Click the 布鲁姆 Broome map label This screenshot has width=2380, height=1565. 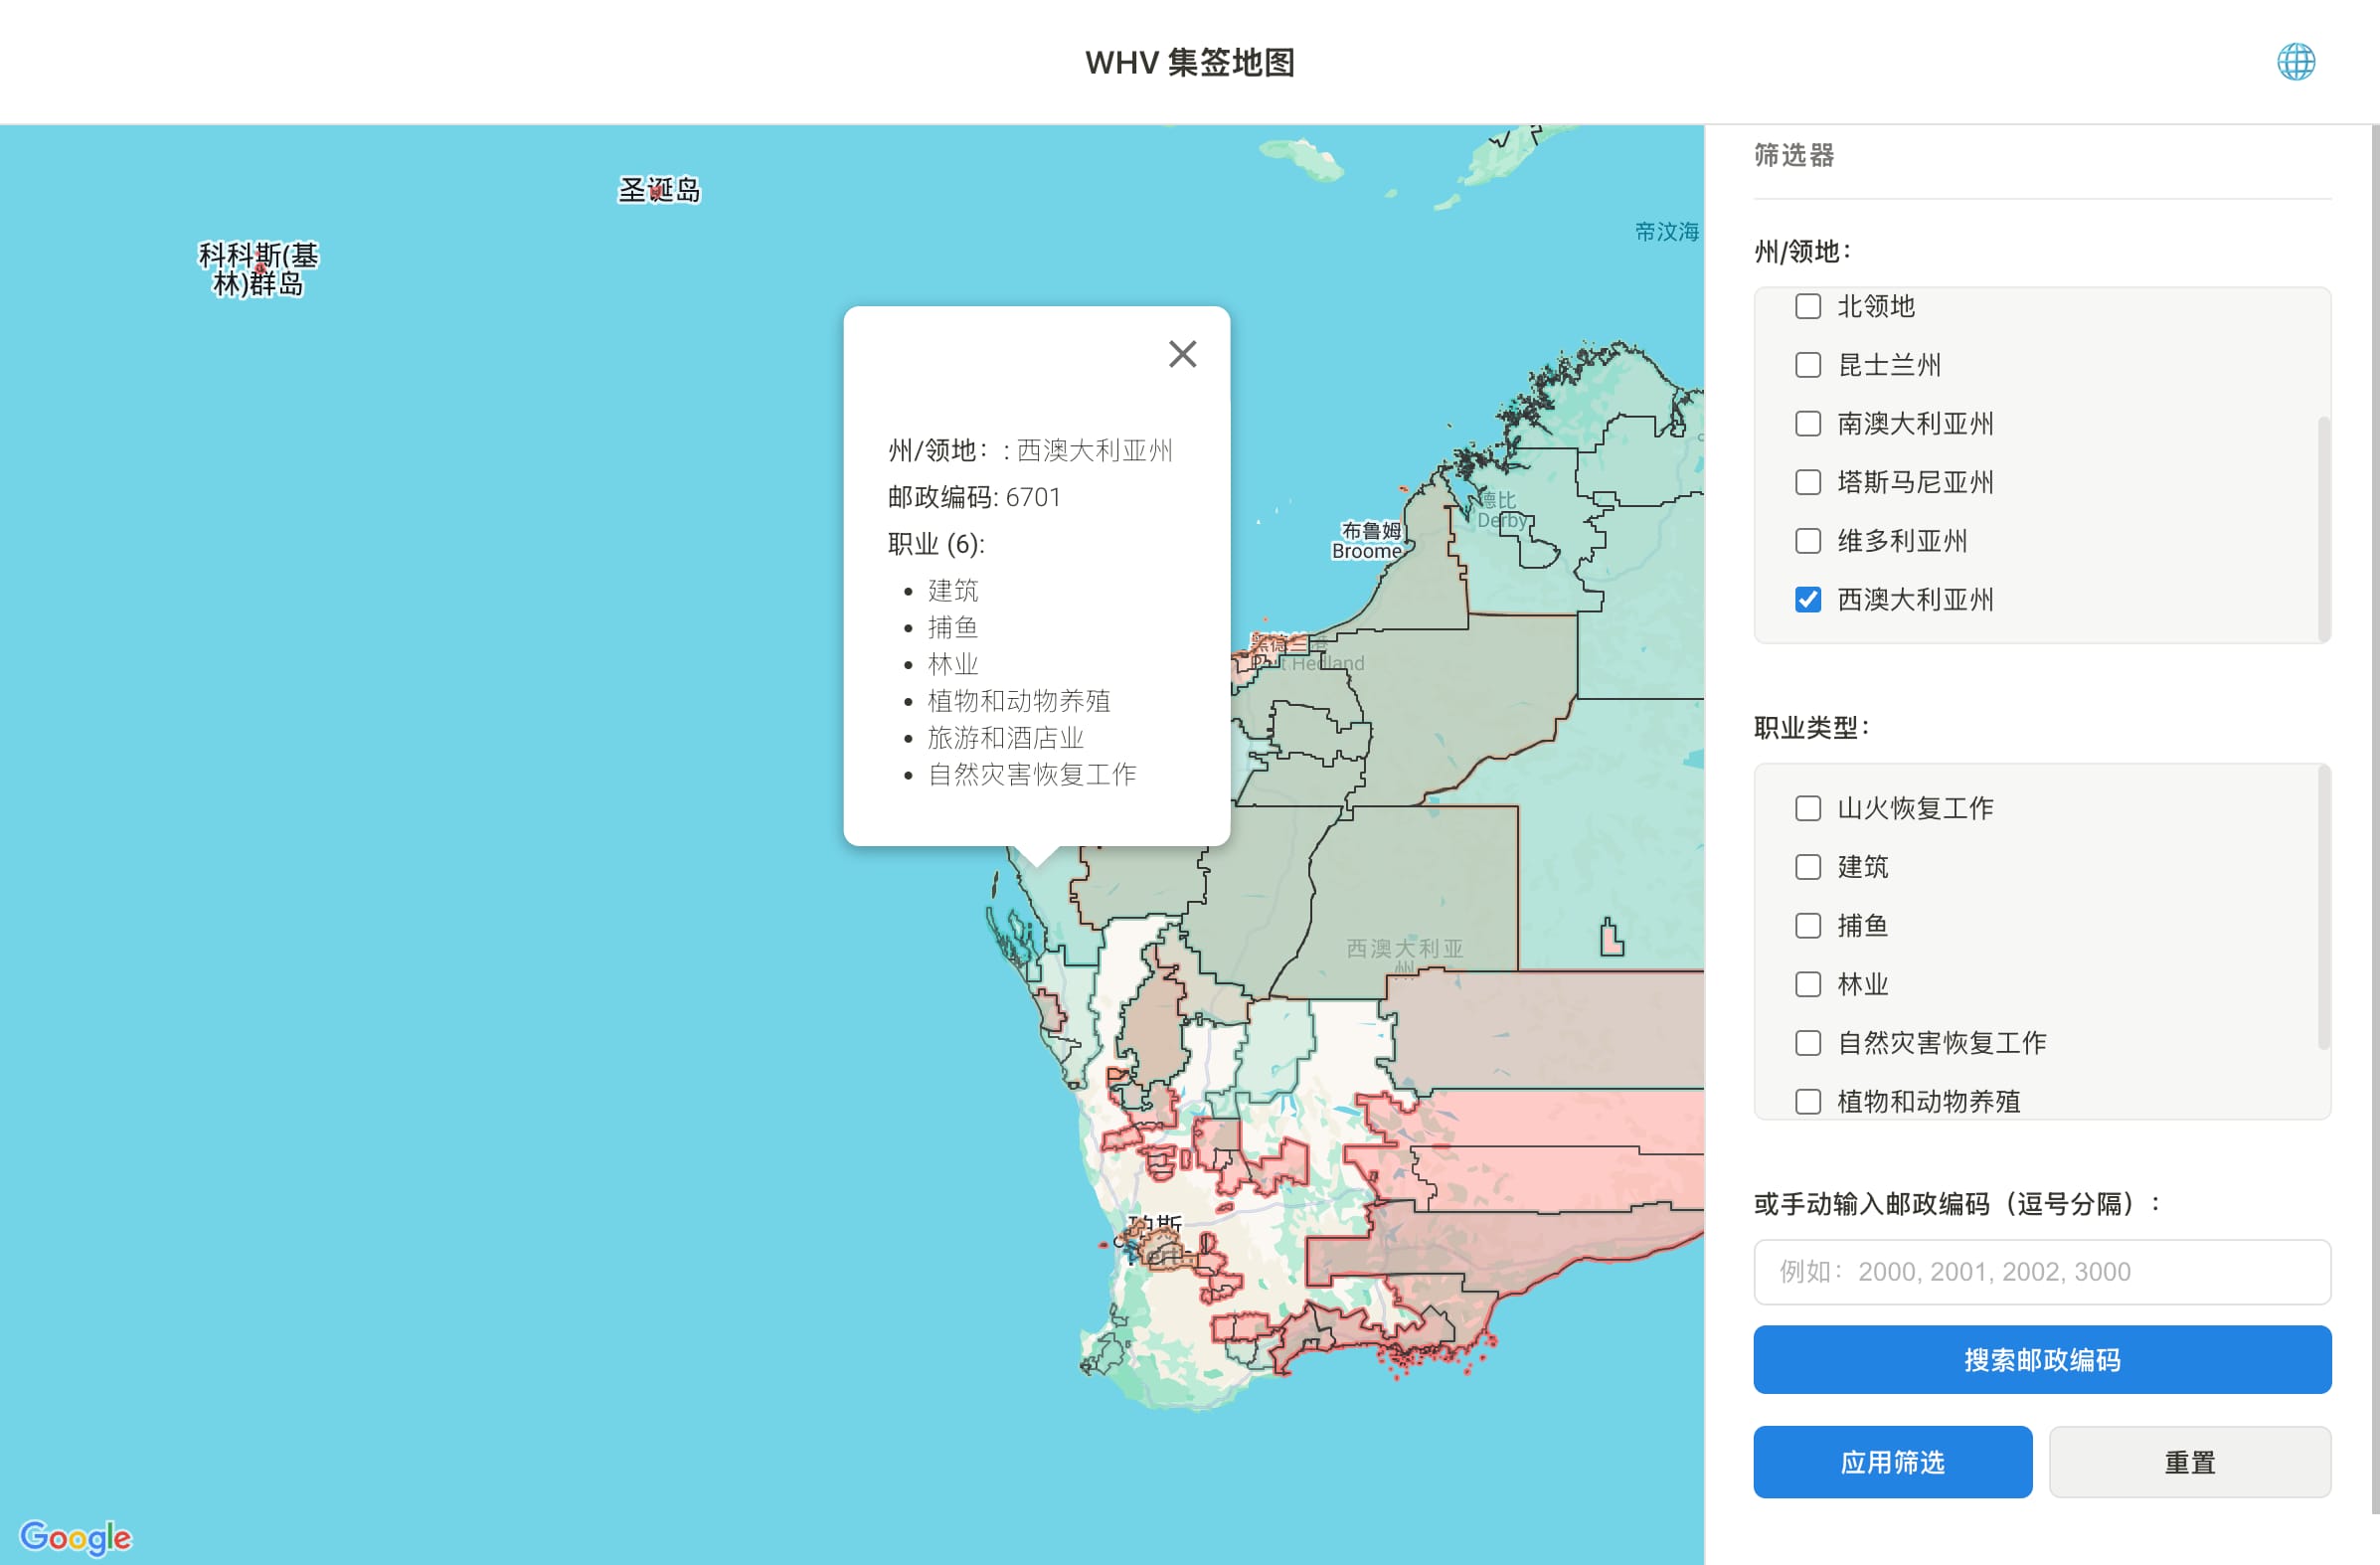tap(1367, 541)
